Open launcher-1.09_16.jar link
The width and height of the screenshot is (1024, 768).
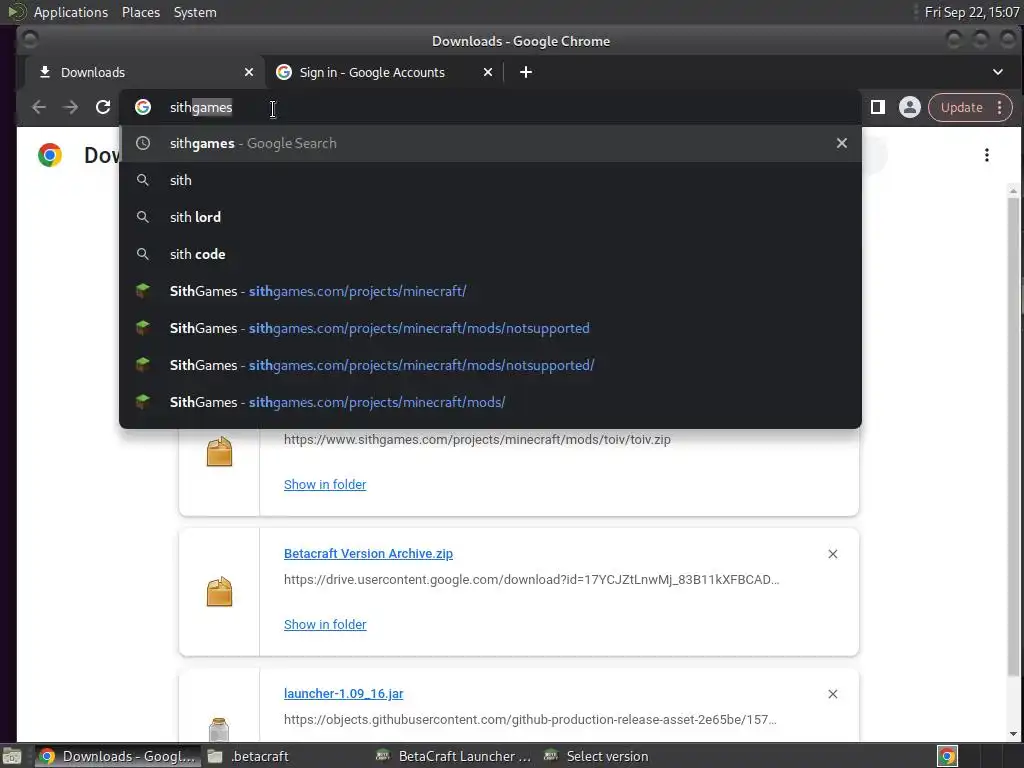point(344,694)
